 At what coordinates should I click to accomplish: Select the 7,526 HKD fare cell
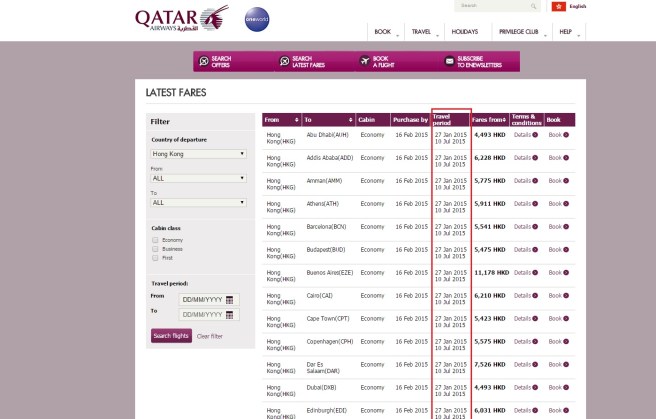click(x=490, y=365)
